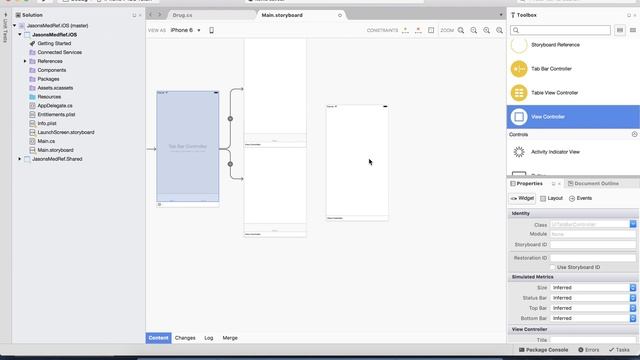Show the Widget properties tab
The image size is (640, 360).
click(522, 198)
